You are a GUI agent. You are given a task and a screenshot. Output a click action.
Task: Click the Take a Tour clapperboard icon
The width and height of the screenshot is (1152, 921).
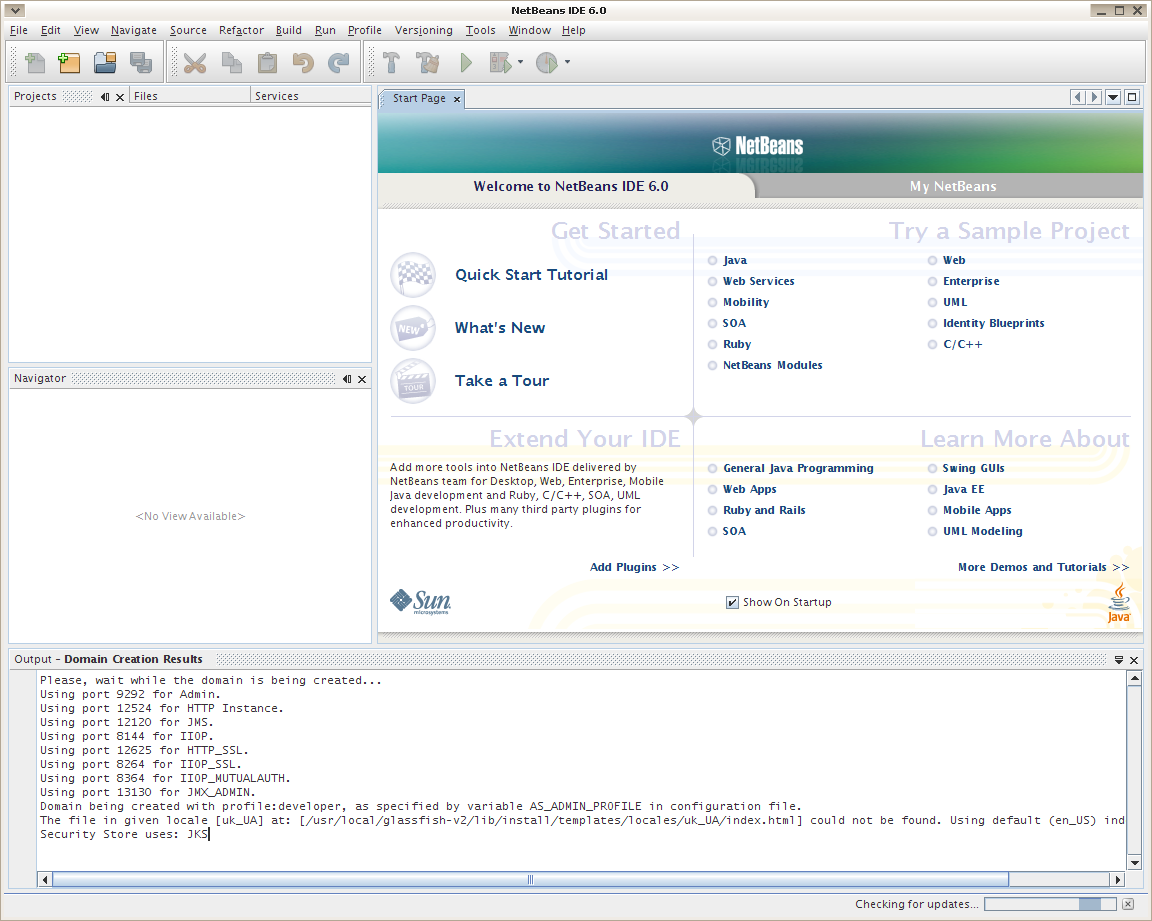413,380
